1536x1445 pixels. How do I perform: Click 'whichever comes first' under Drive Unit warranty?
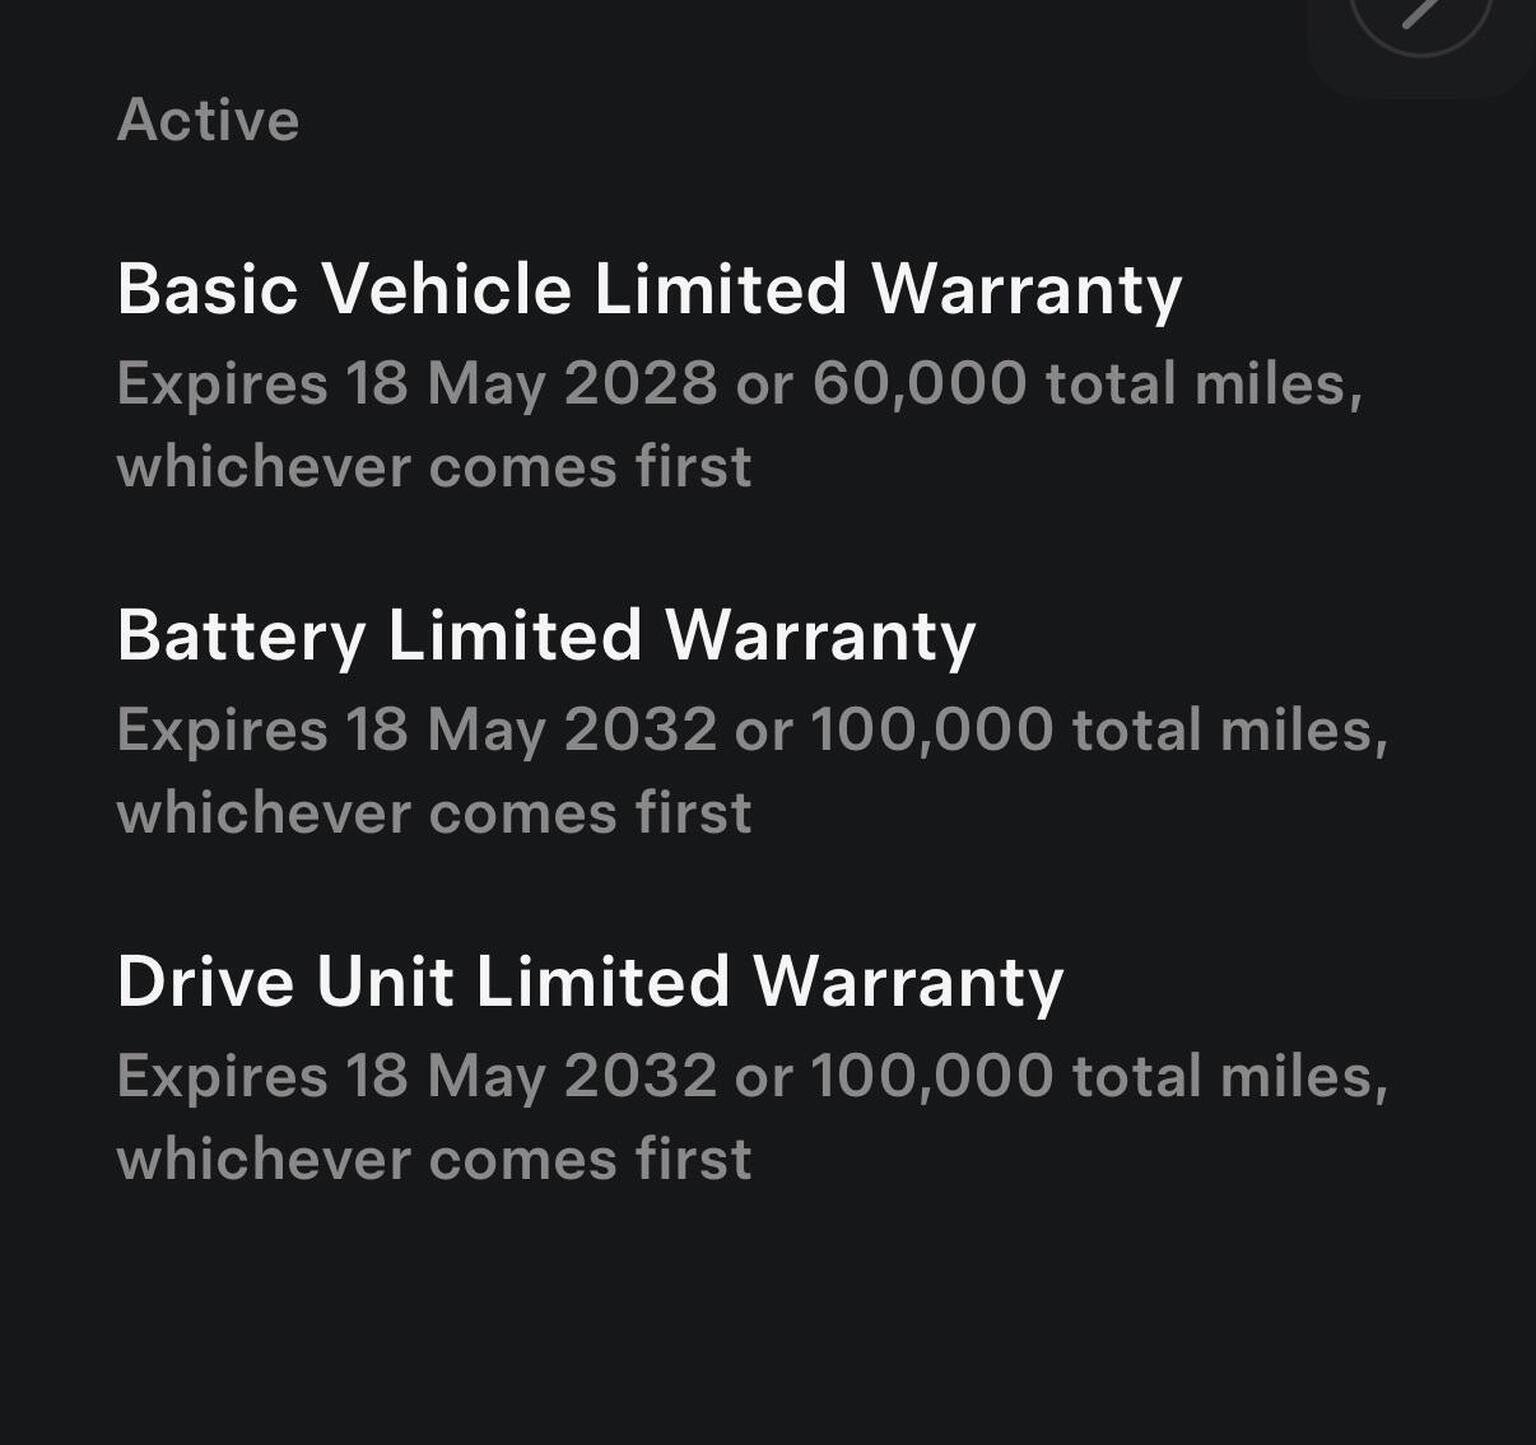click(x=434, y=1159)
